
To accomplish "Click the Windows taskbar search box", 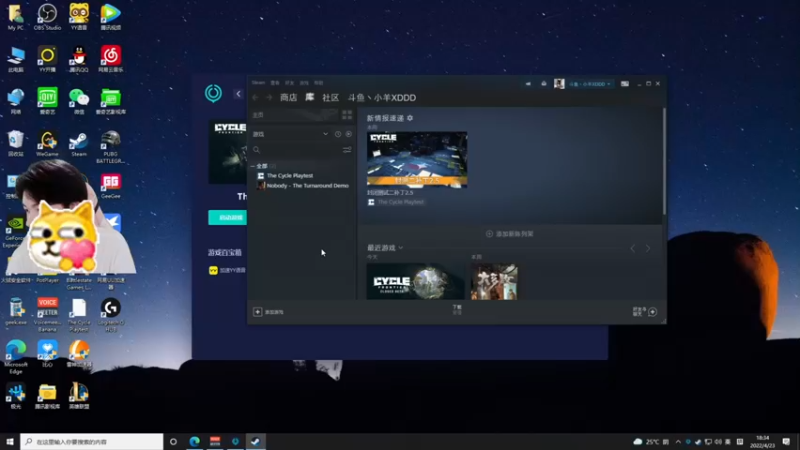I will (x=92, y=441).
